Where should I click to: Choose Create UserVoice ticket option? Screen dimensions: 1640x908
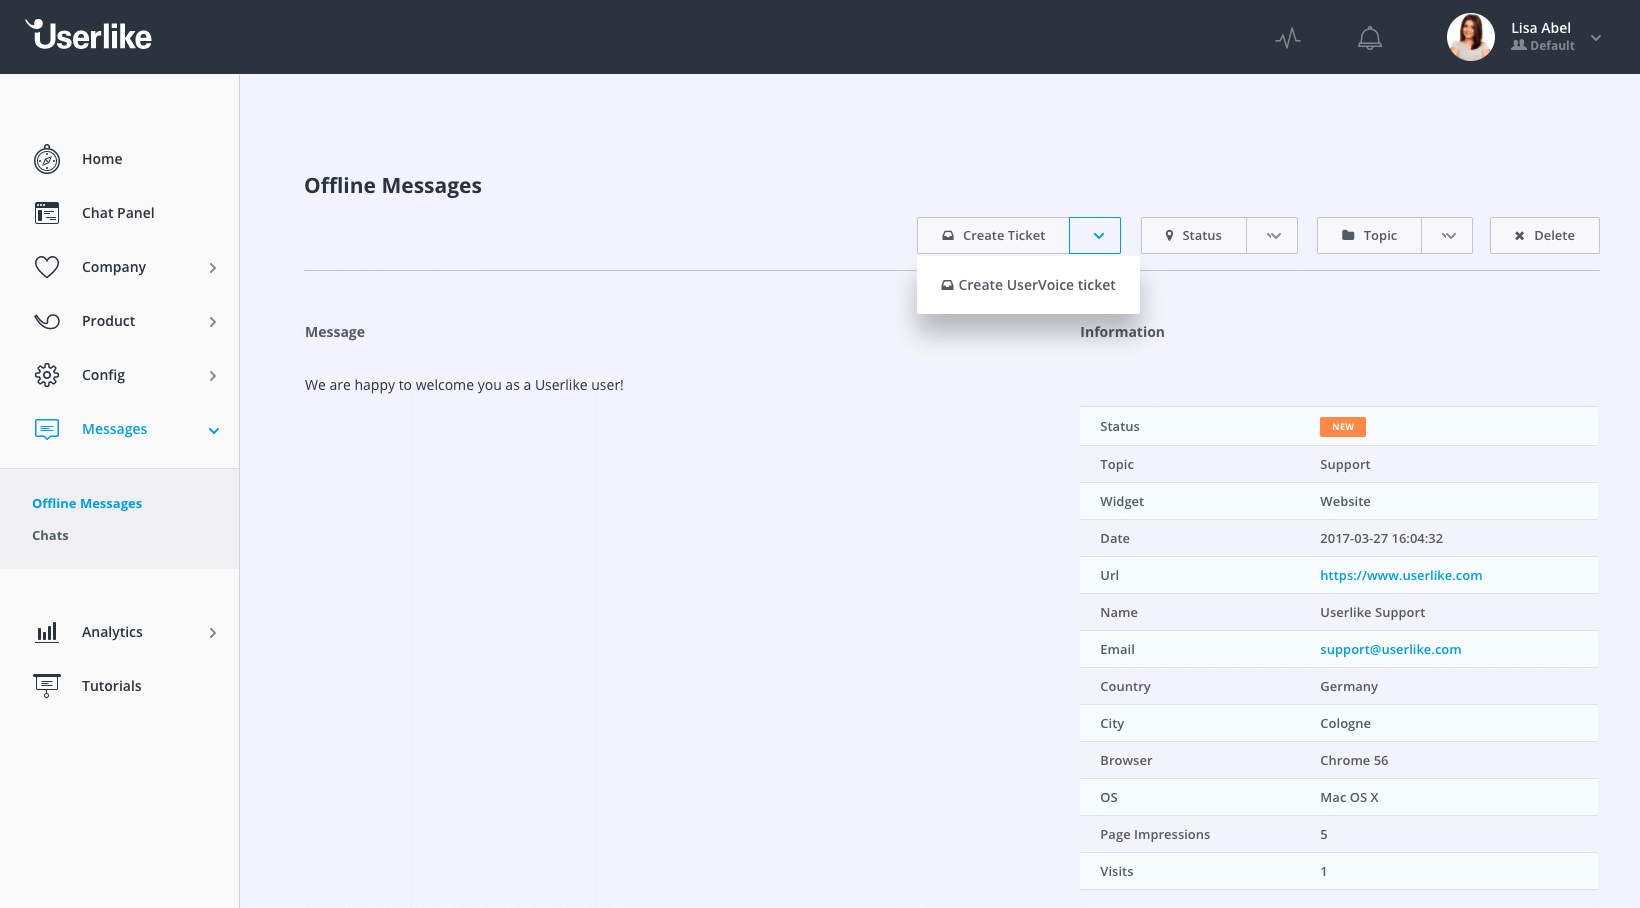1028,285
